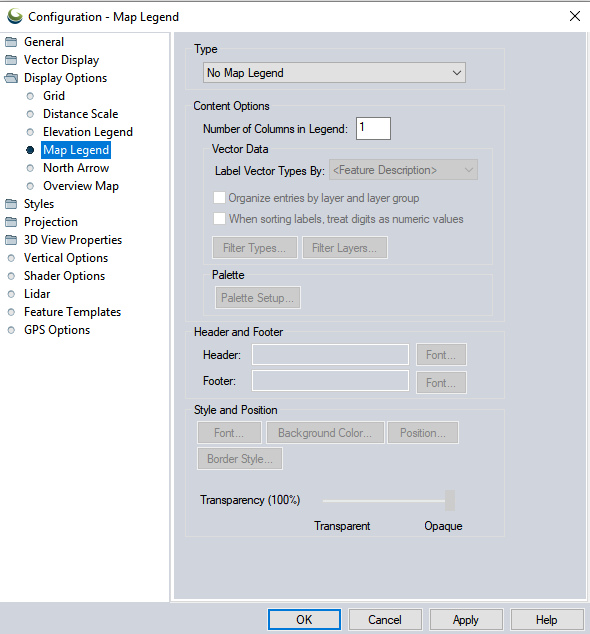This screenshot has width=590, height=634.
Task: Open Label Vector Types By dropdown
Action: [404, 170]
